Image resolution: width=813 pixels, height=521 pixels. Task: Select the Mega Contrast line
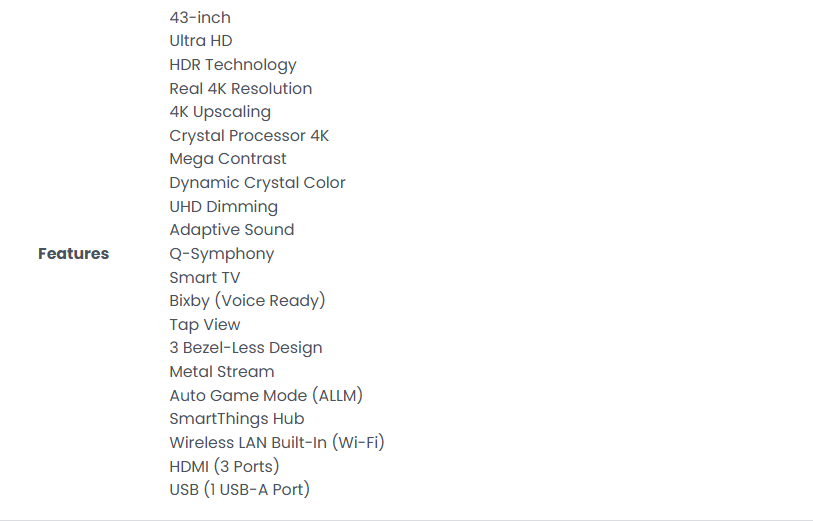[x=228, y=159]
